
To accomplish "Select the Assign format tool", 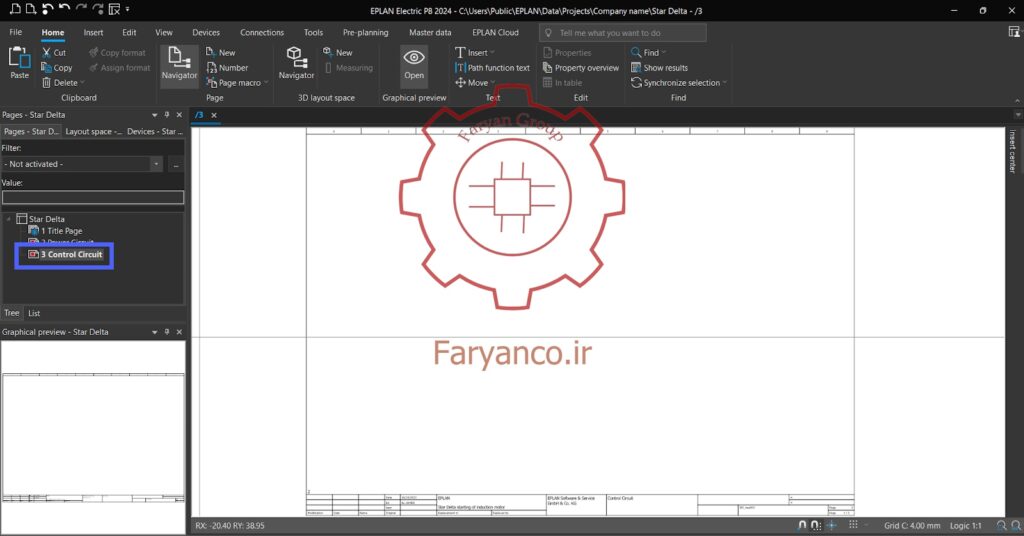I will point(120,67).
